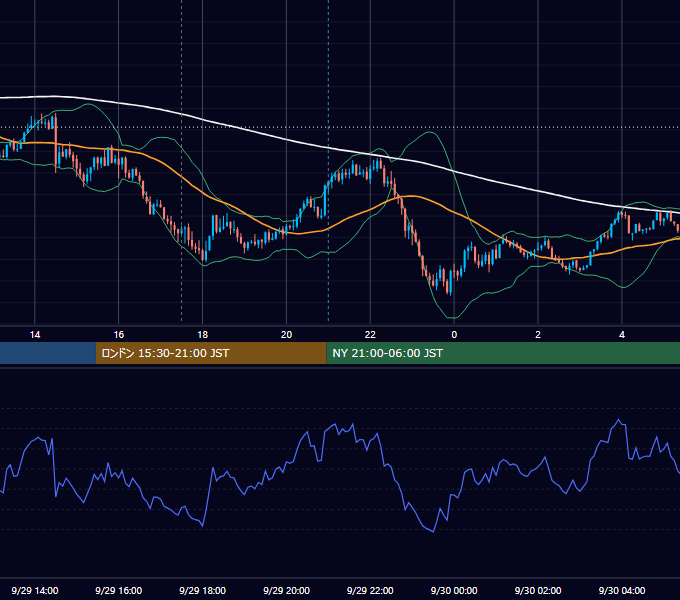The image size is (680, 600).
Task: Click the blue session bar left of ロンドン
Action: coord(48,353)
